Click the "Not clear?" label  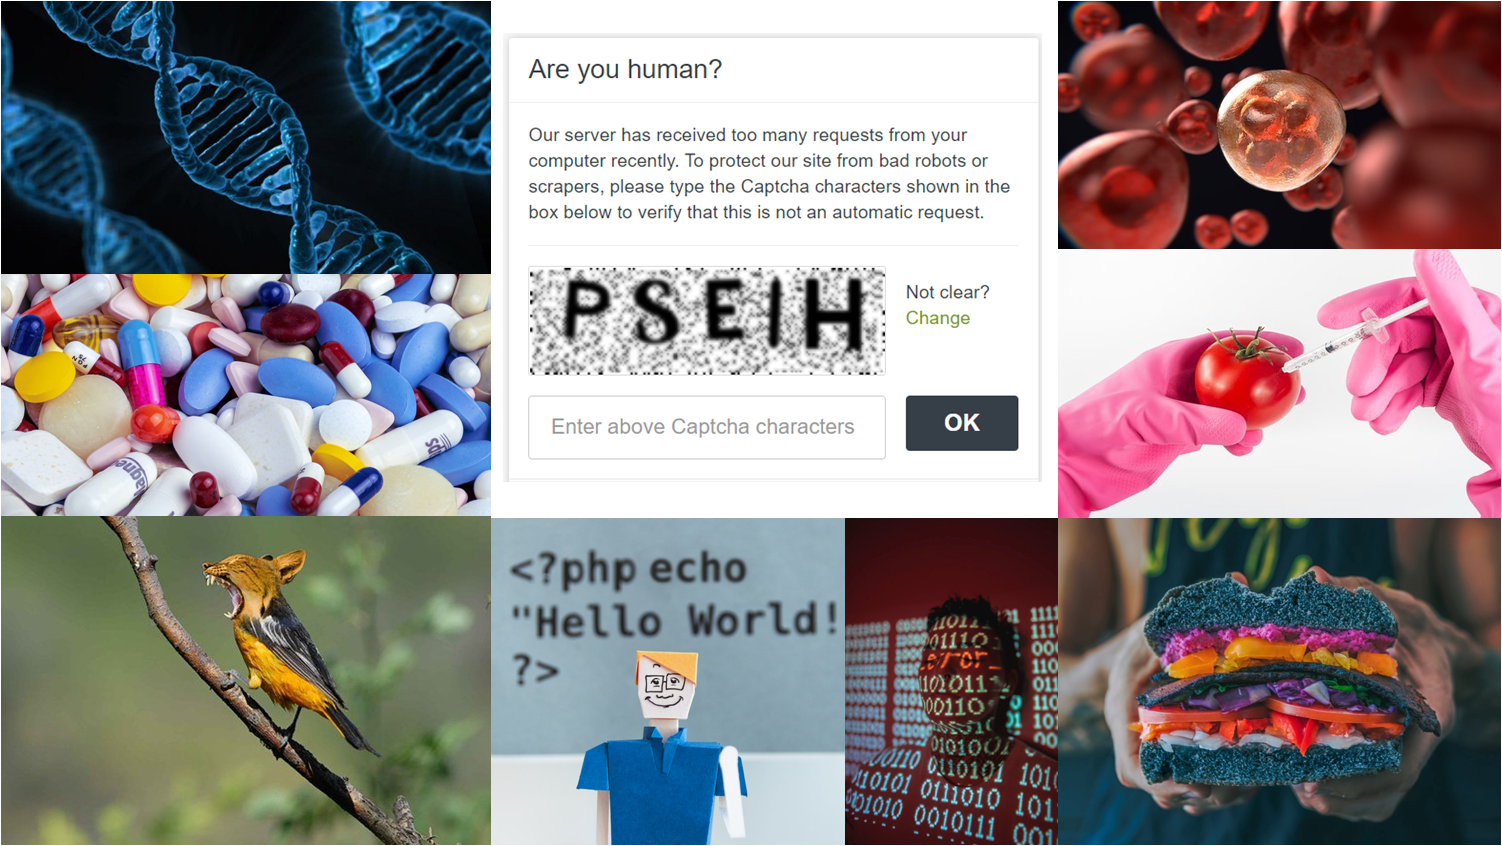click(x=947, y=292)
